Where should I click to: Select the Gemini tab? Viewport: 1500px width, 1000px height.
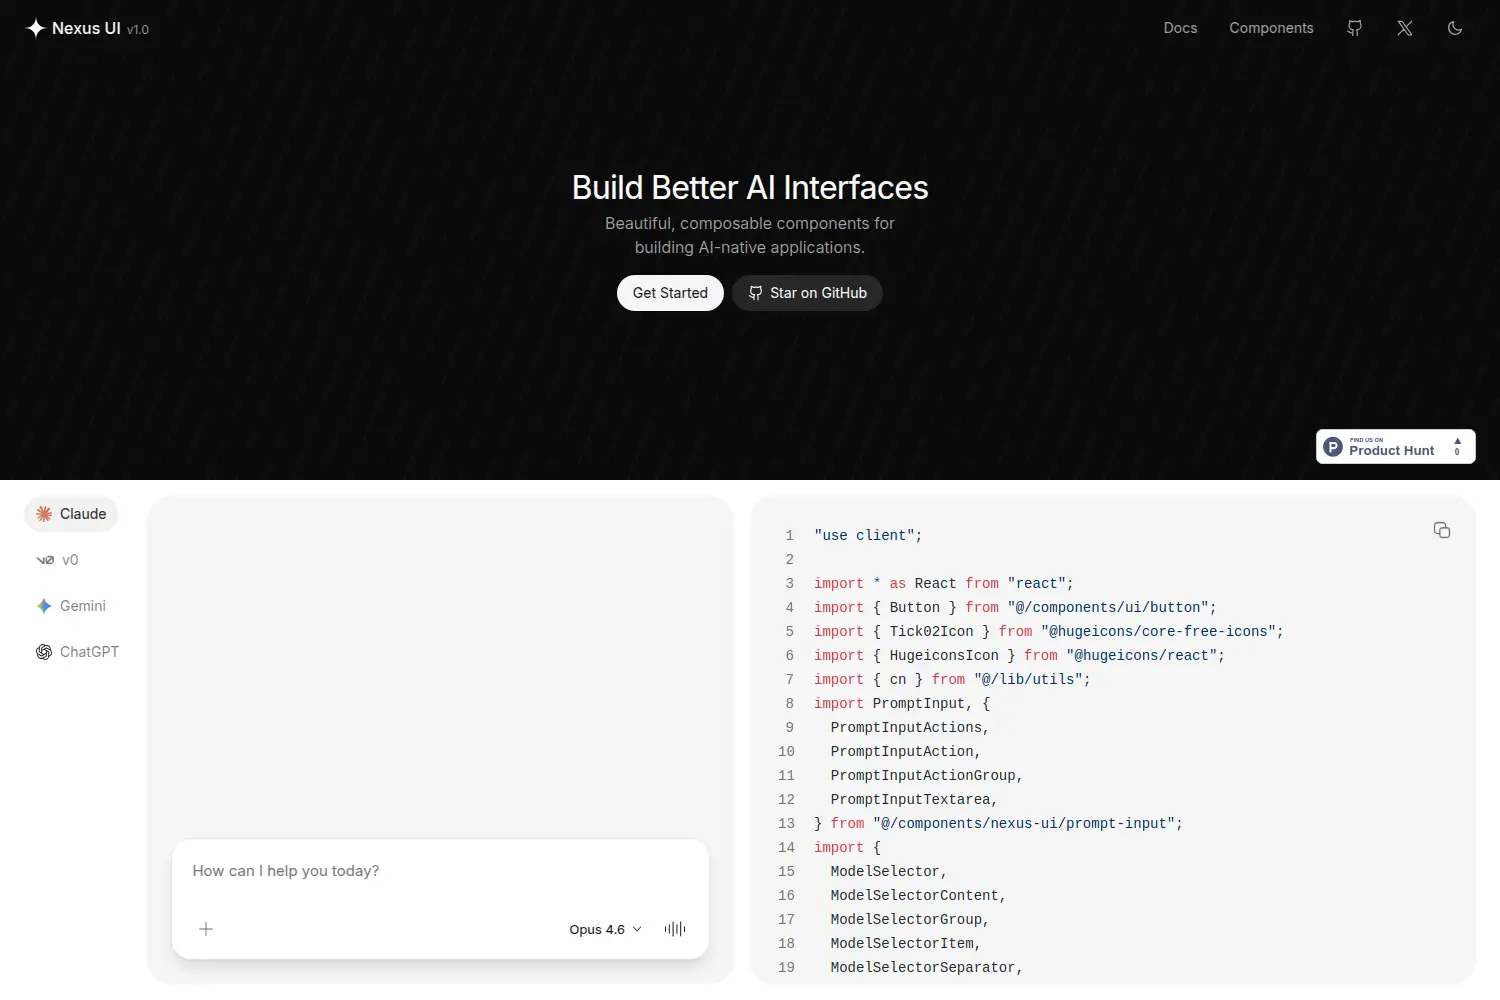tap(71, 606)
